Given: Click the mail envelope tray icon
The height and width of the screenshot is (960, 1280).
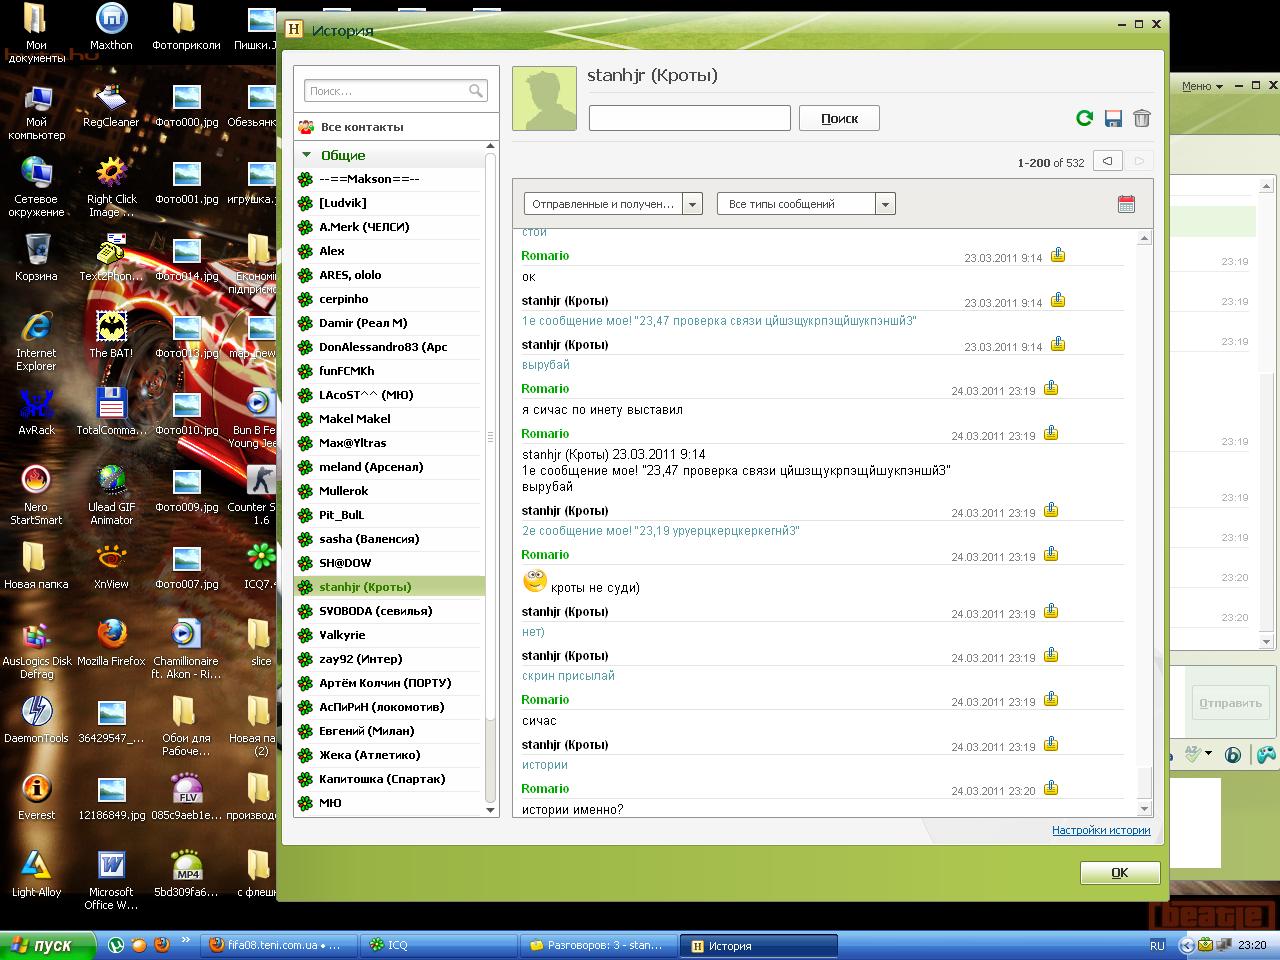Looking at the screenshot, I should 1206,945.
